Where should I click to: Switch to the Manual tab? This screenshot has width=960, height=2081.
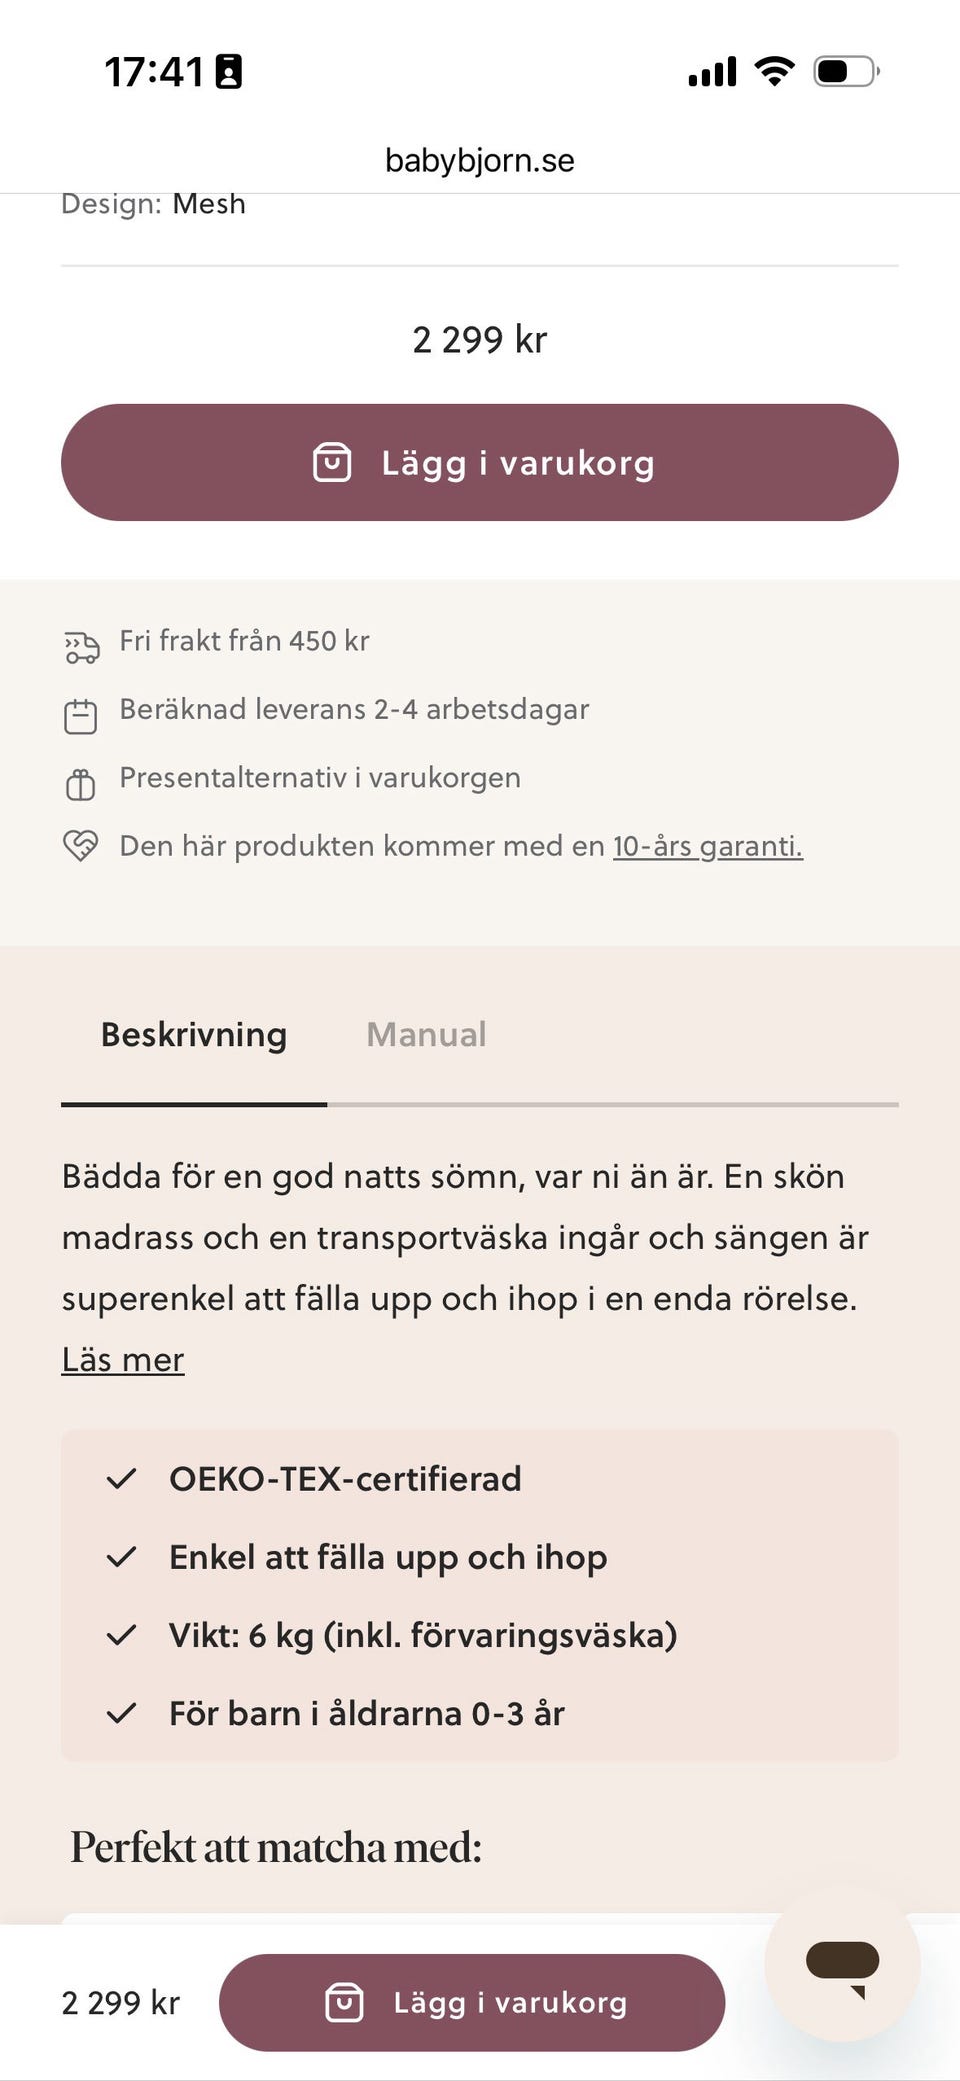coord(426,1034)
